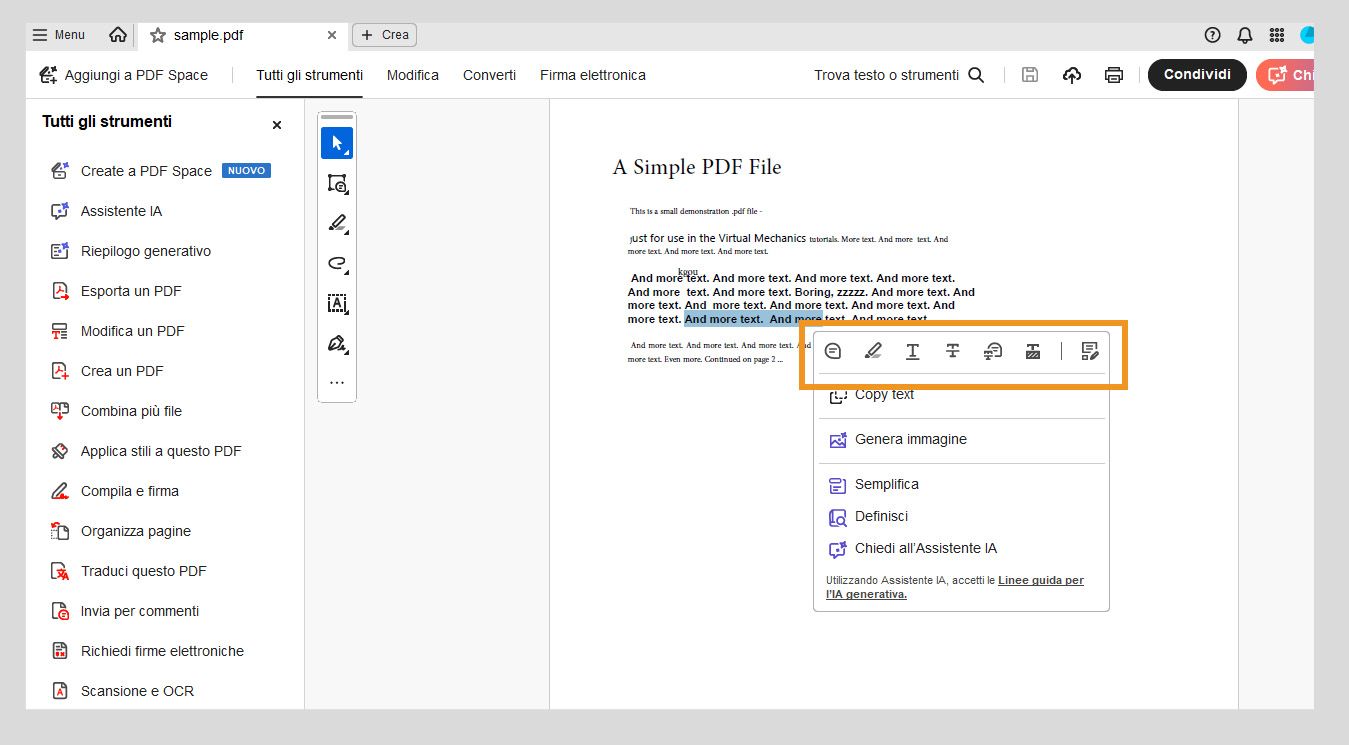Click the 'A Simple PDF File' heading
1349x745 pixels.
pos(697,167)
